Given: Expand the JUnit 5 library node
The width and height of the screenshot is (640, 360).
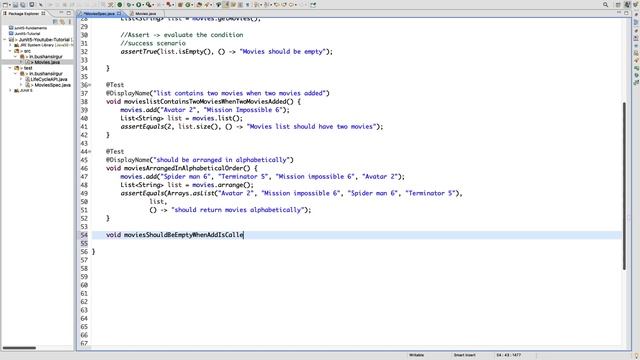Looking at the screenshot, I should pyautogui.click(x=10, y=90).
